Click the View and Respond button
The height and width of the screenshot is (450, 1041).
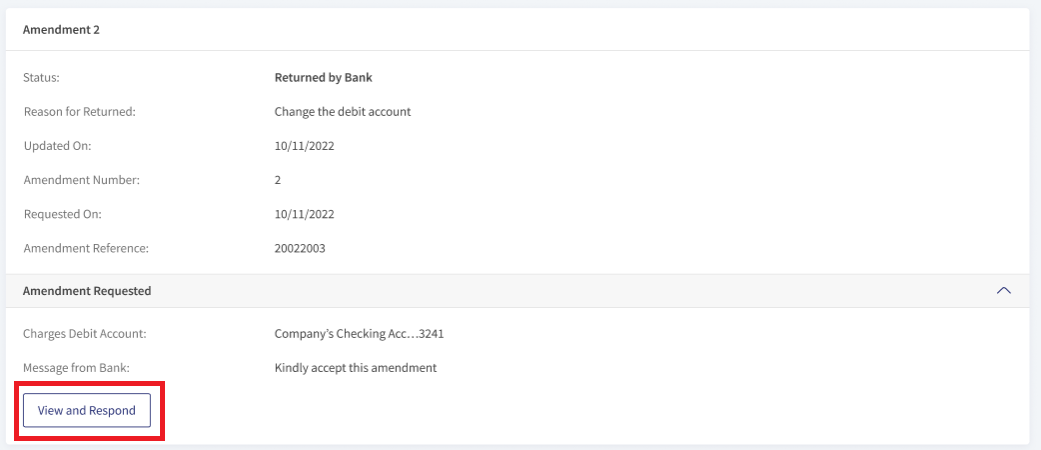click(x=87, y=410)
